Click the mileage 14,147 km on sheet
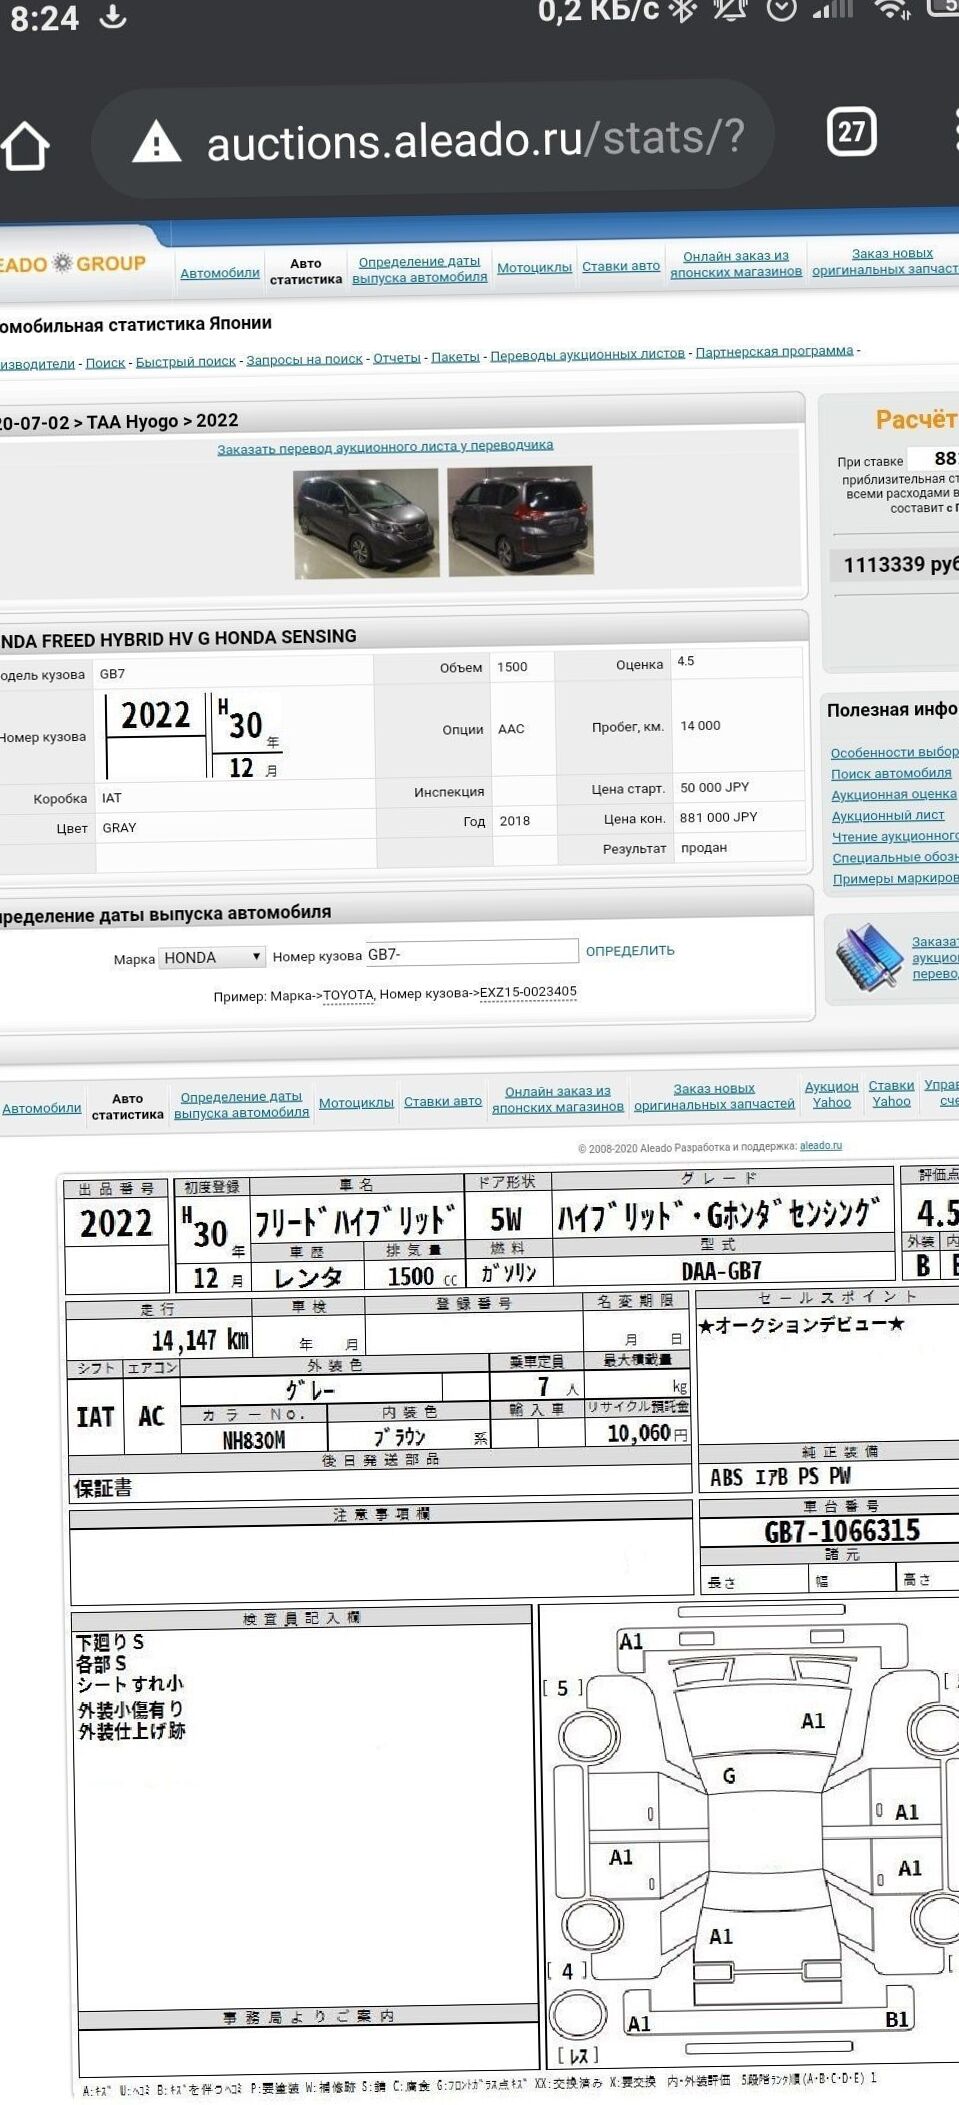 click(x=200, y=1340)
